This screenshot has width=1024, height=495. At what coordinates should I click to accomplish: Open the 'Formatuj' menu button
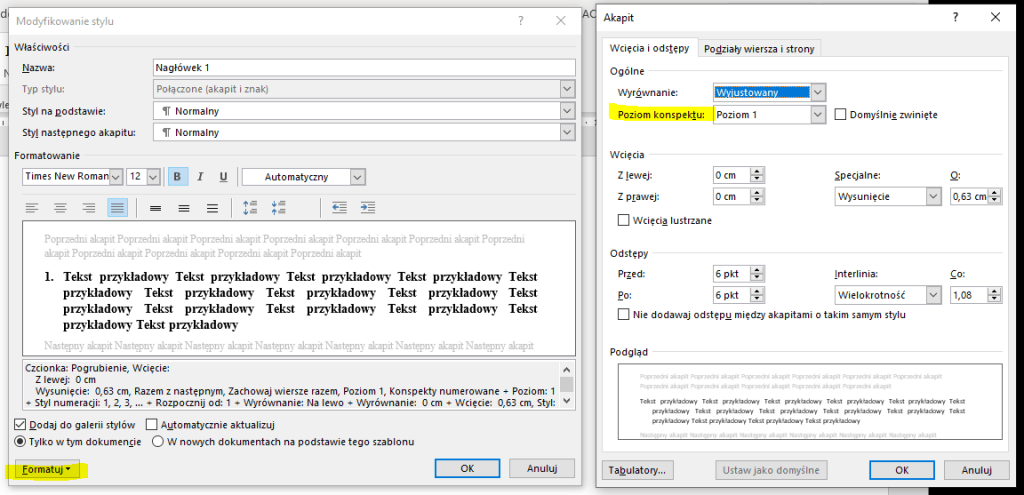pos(47,468)
